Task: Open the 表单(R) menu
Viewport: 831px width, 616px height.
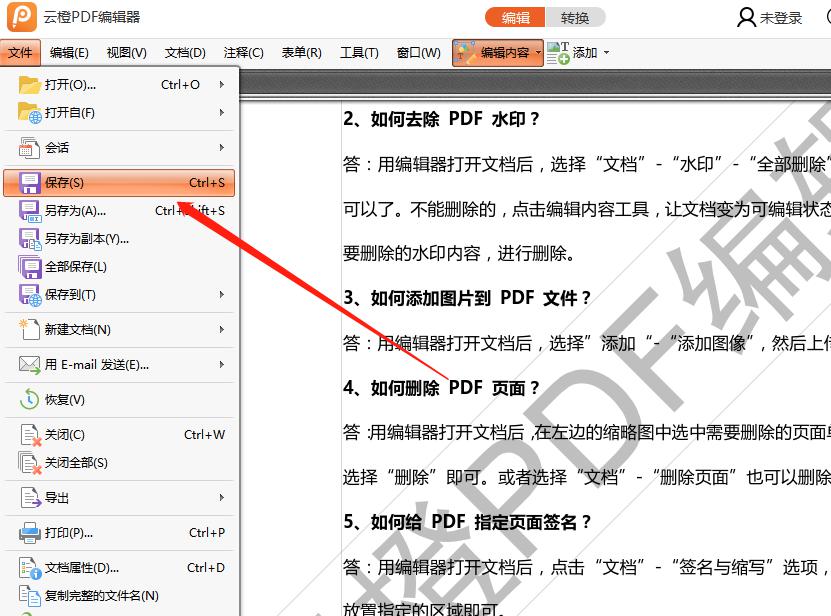Action: [302, 52]
